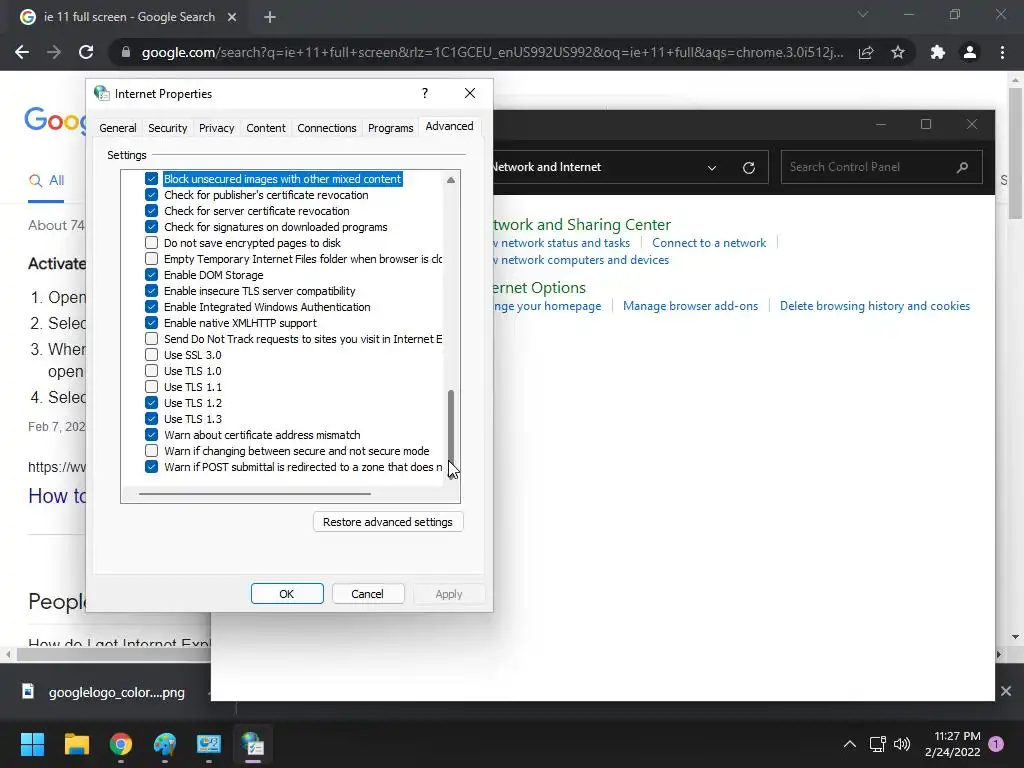Click Connect to a network link
This screenshot has height=768, width=1024.
pos(709,243)
